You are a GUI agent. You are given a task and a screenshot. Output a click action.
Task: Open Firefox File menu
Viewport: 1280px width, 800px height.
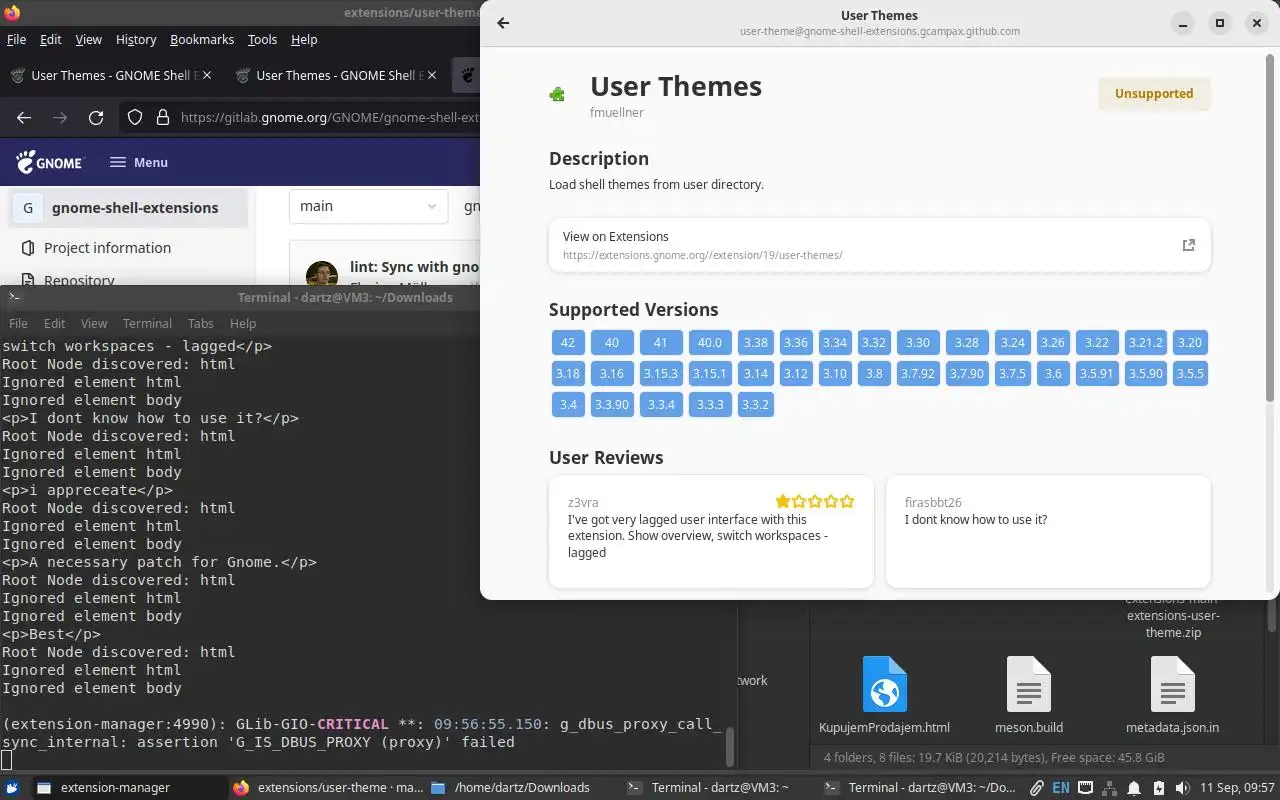tap(16, 39)
